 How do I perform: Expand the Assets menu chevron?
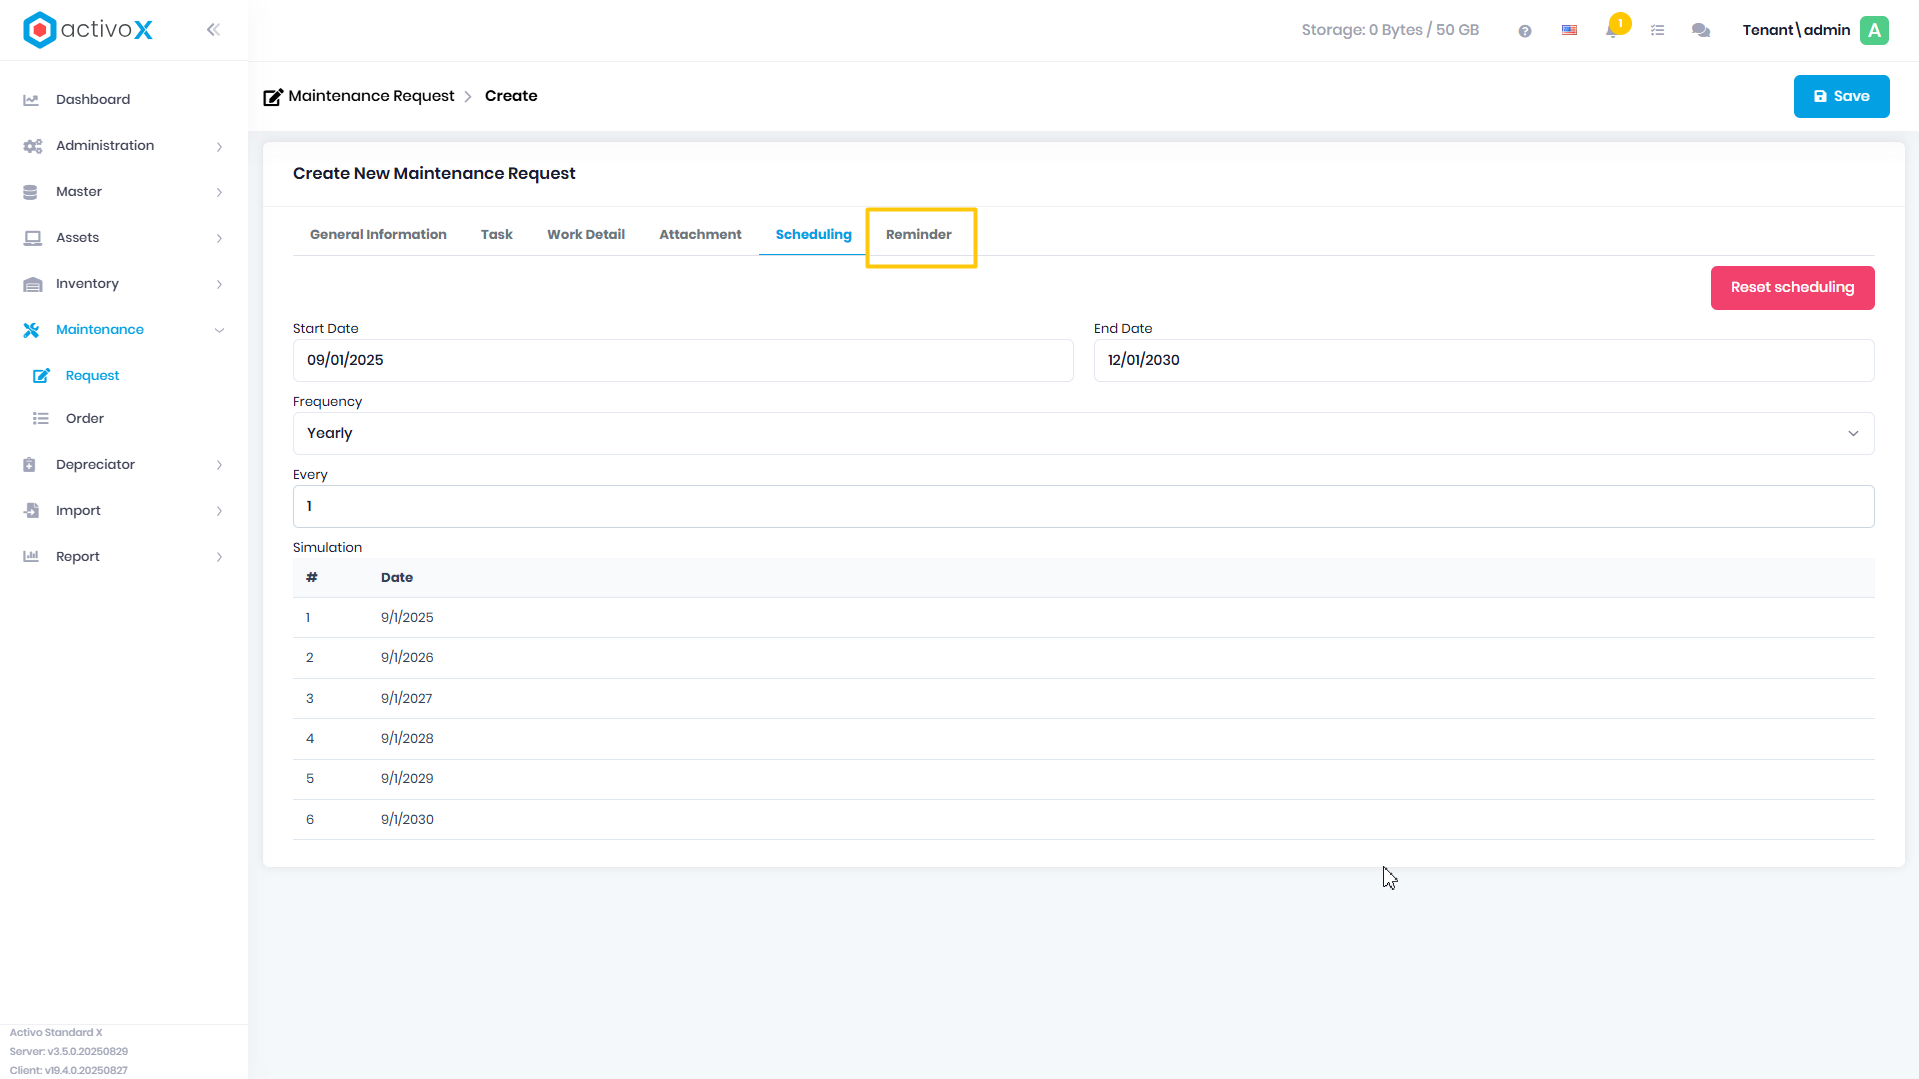click(219, 238)
